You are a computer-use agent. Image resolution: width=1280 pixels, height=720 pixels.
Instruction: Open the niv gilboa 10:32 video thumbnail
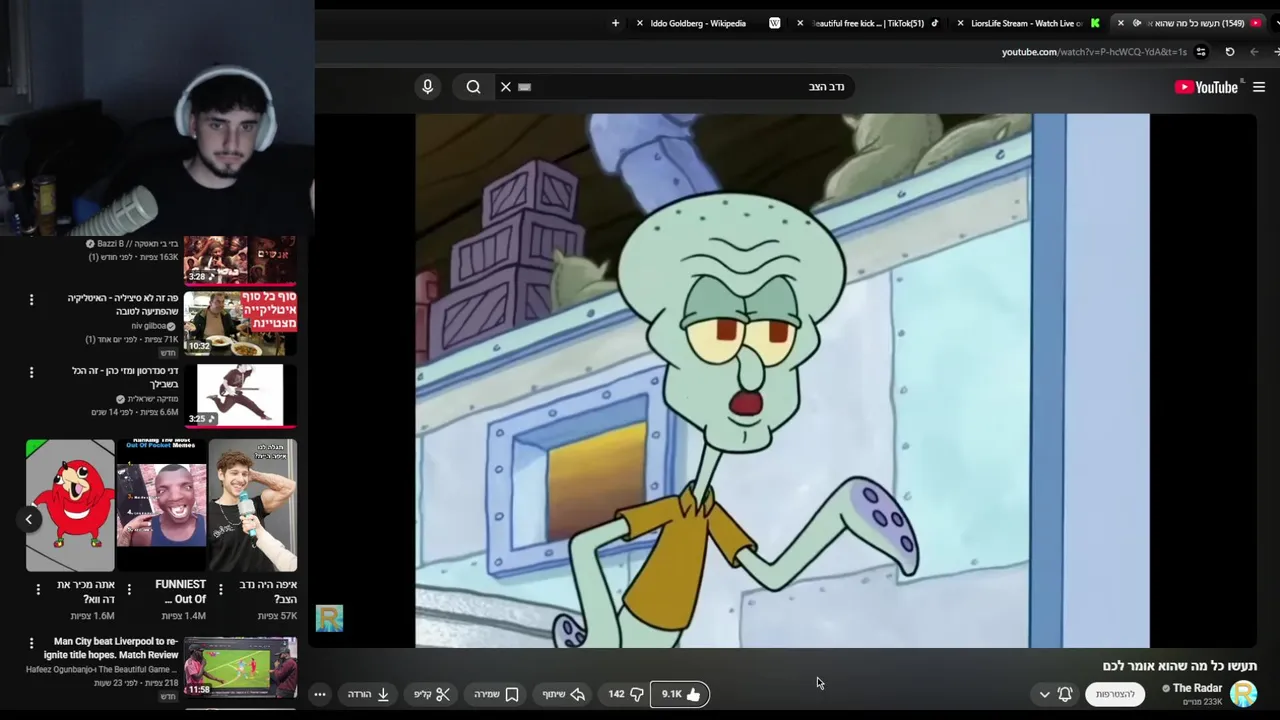[x=240, y=323]
